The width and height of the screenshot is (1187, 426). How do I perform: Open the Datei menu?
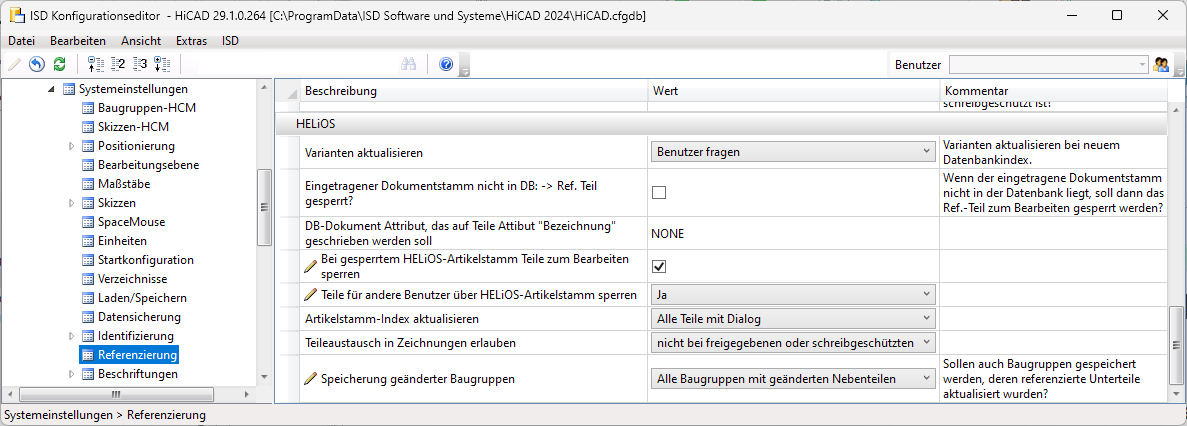[22, 41]
